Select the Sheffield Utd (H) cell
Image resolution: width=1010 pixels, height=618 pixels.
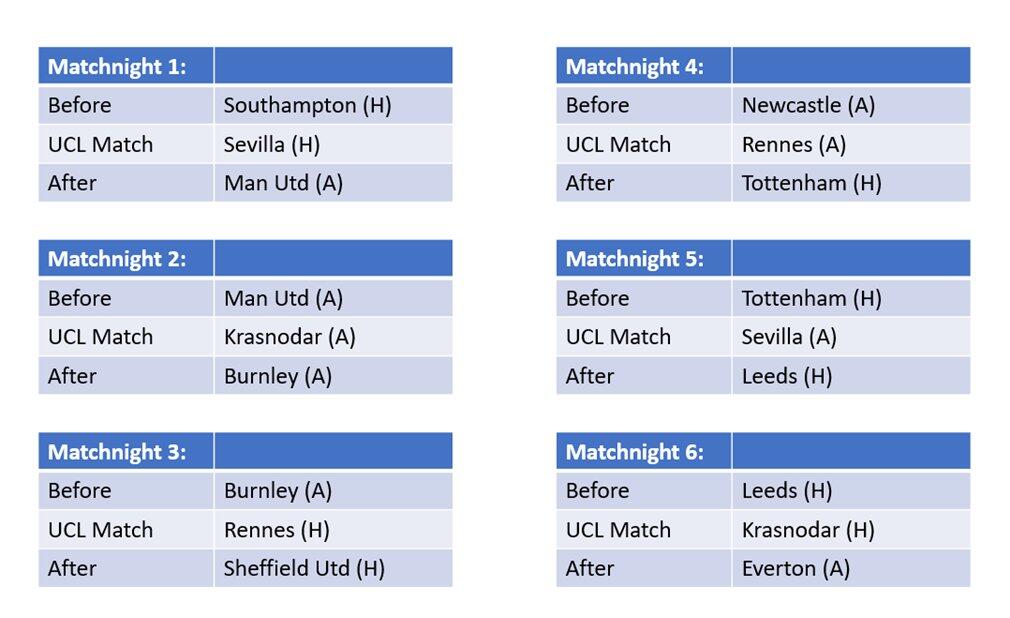pyautogui.click(x=304, y=568)
